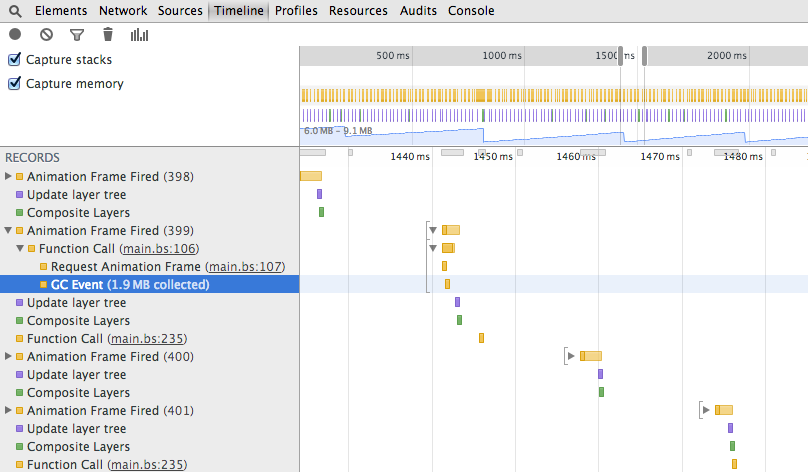Viewport: 808px width, 472px height.
Task: Follow the main.bs:106 link
Action: [159, 249]
